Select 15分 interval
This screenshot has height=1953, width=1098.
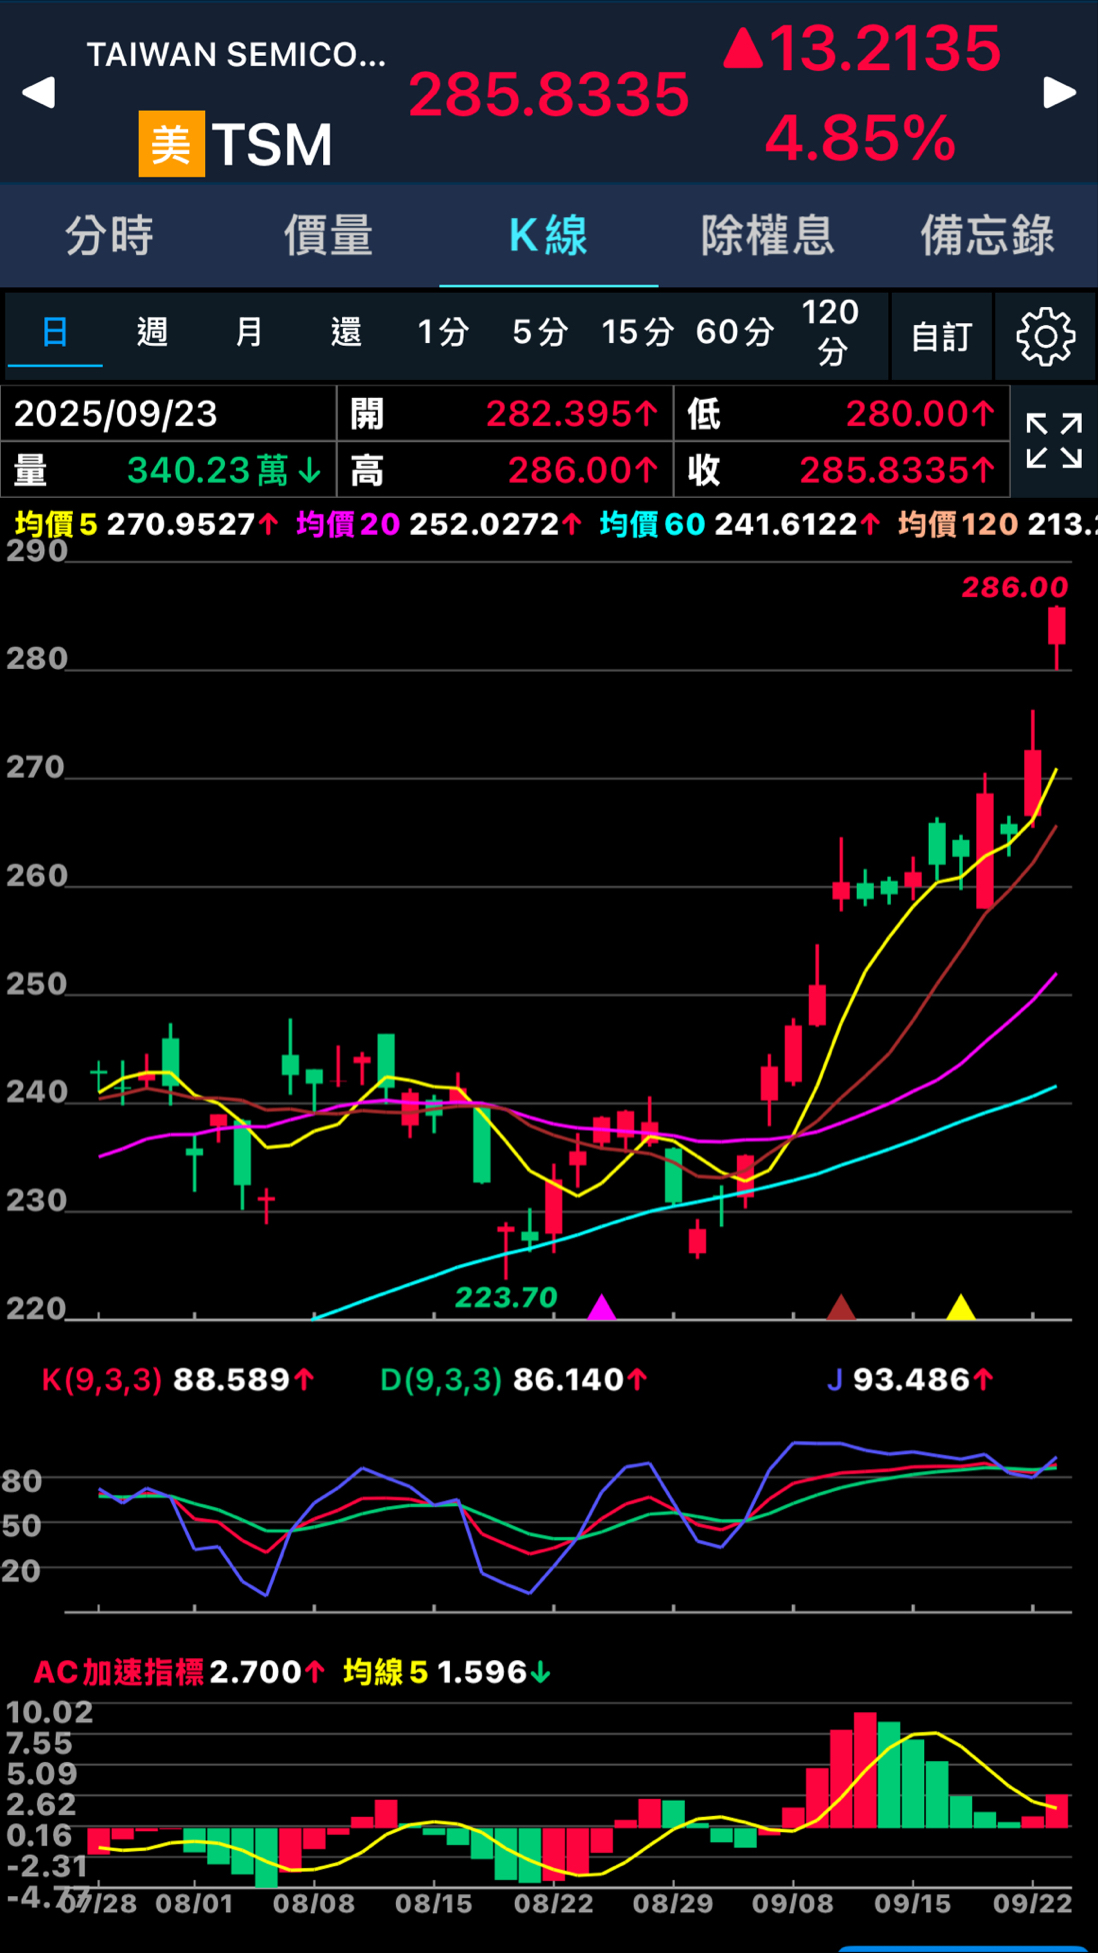tap(637, 332)
